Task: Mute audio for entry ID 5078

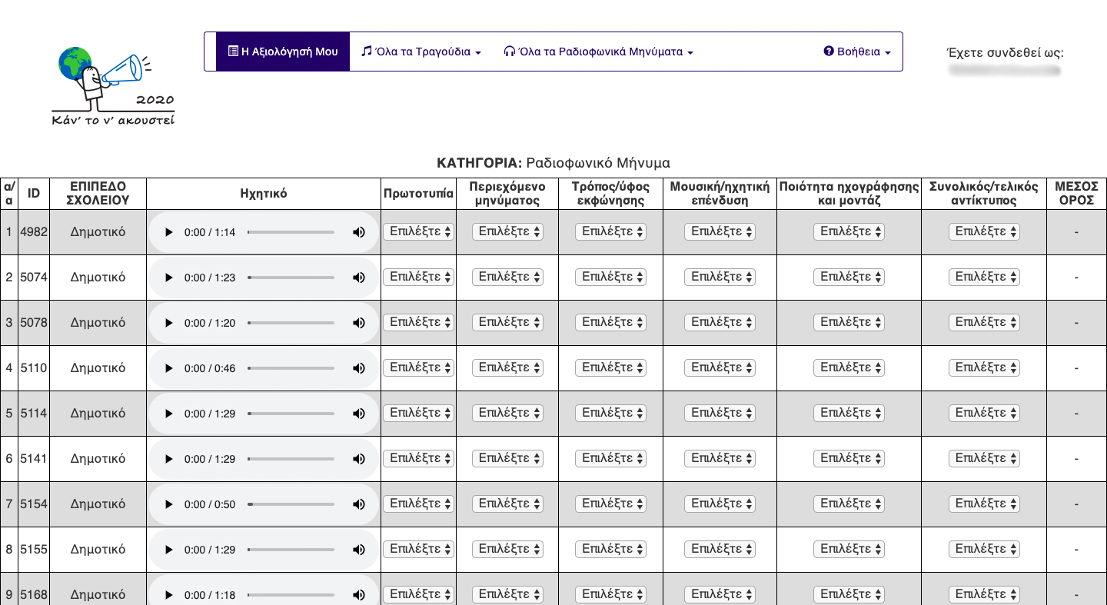Action: [x=359, y=323]
